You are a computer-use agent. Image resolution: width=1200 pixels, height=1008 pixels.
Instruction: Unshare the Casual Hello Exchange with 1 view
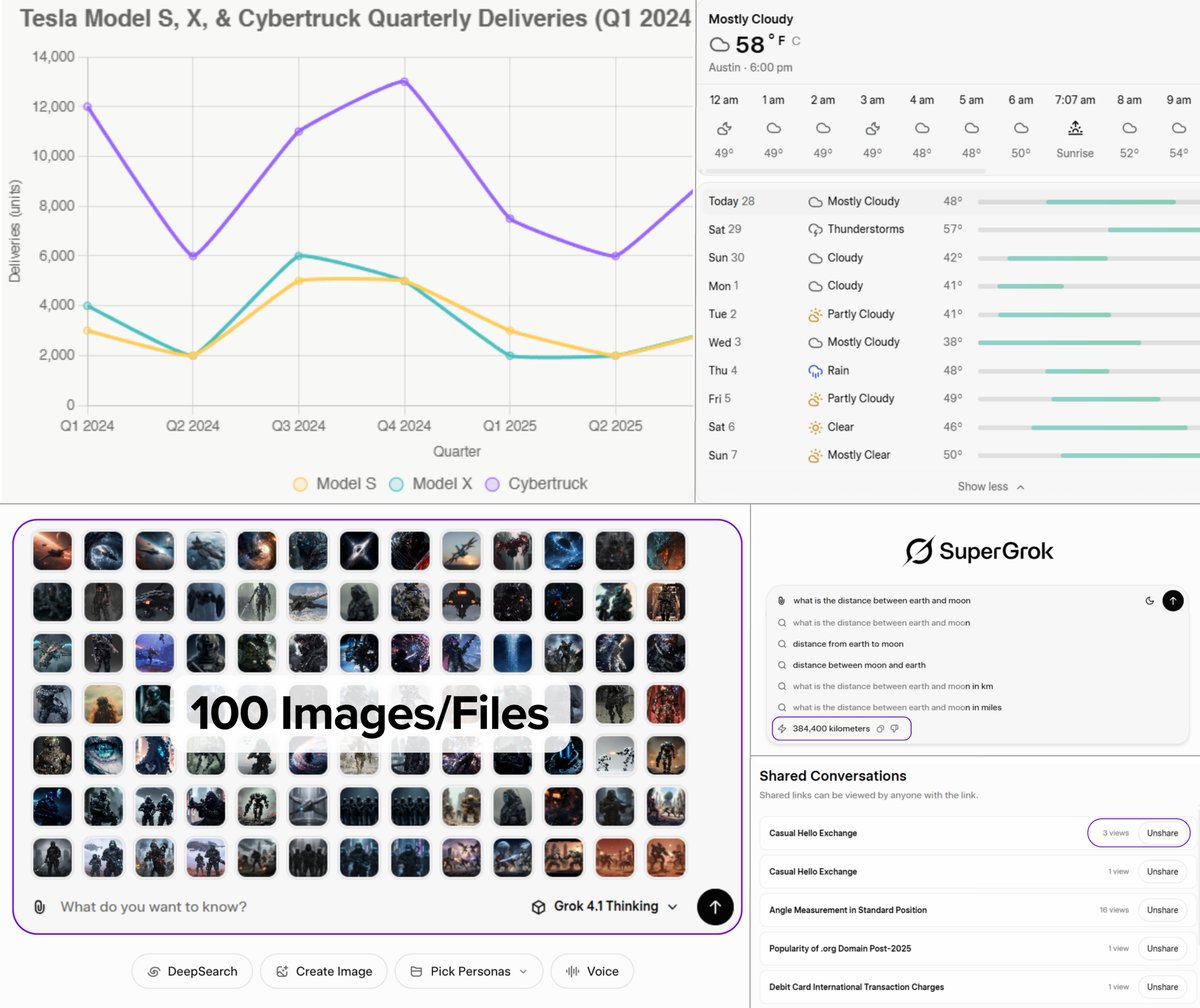pyautogui.click(x=1162, y=872)
